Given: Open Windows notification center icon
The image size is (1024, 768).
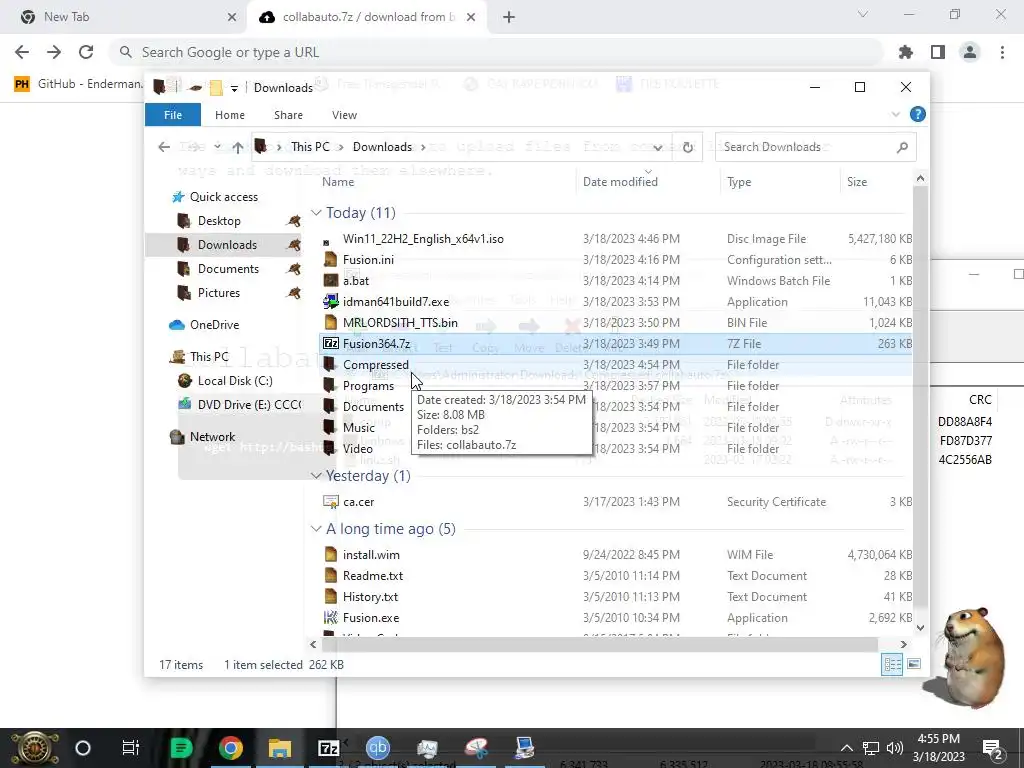Looking at the screenshot, I should point(992,749).
